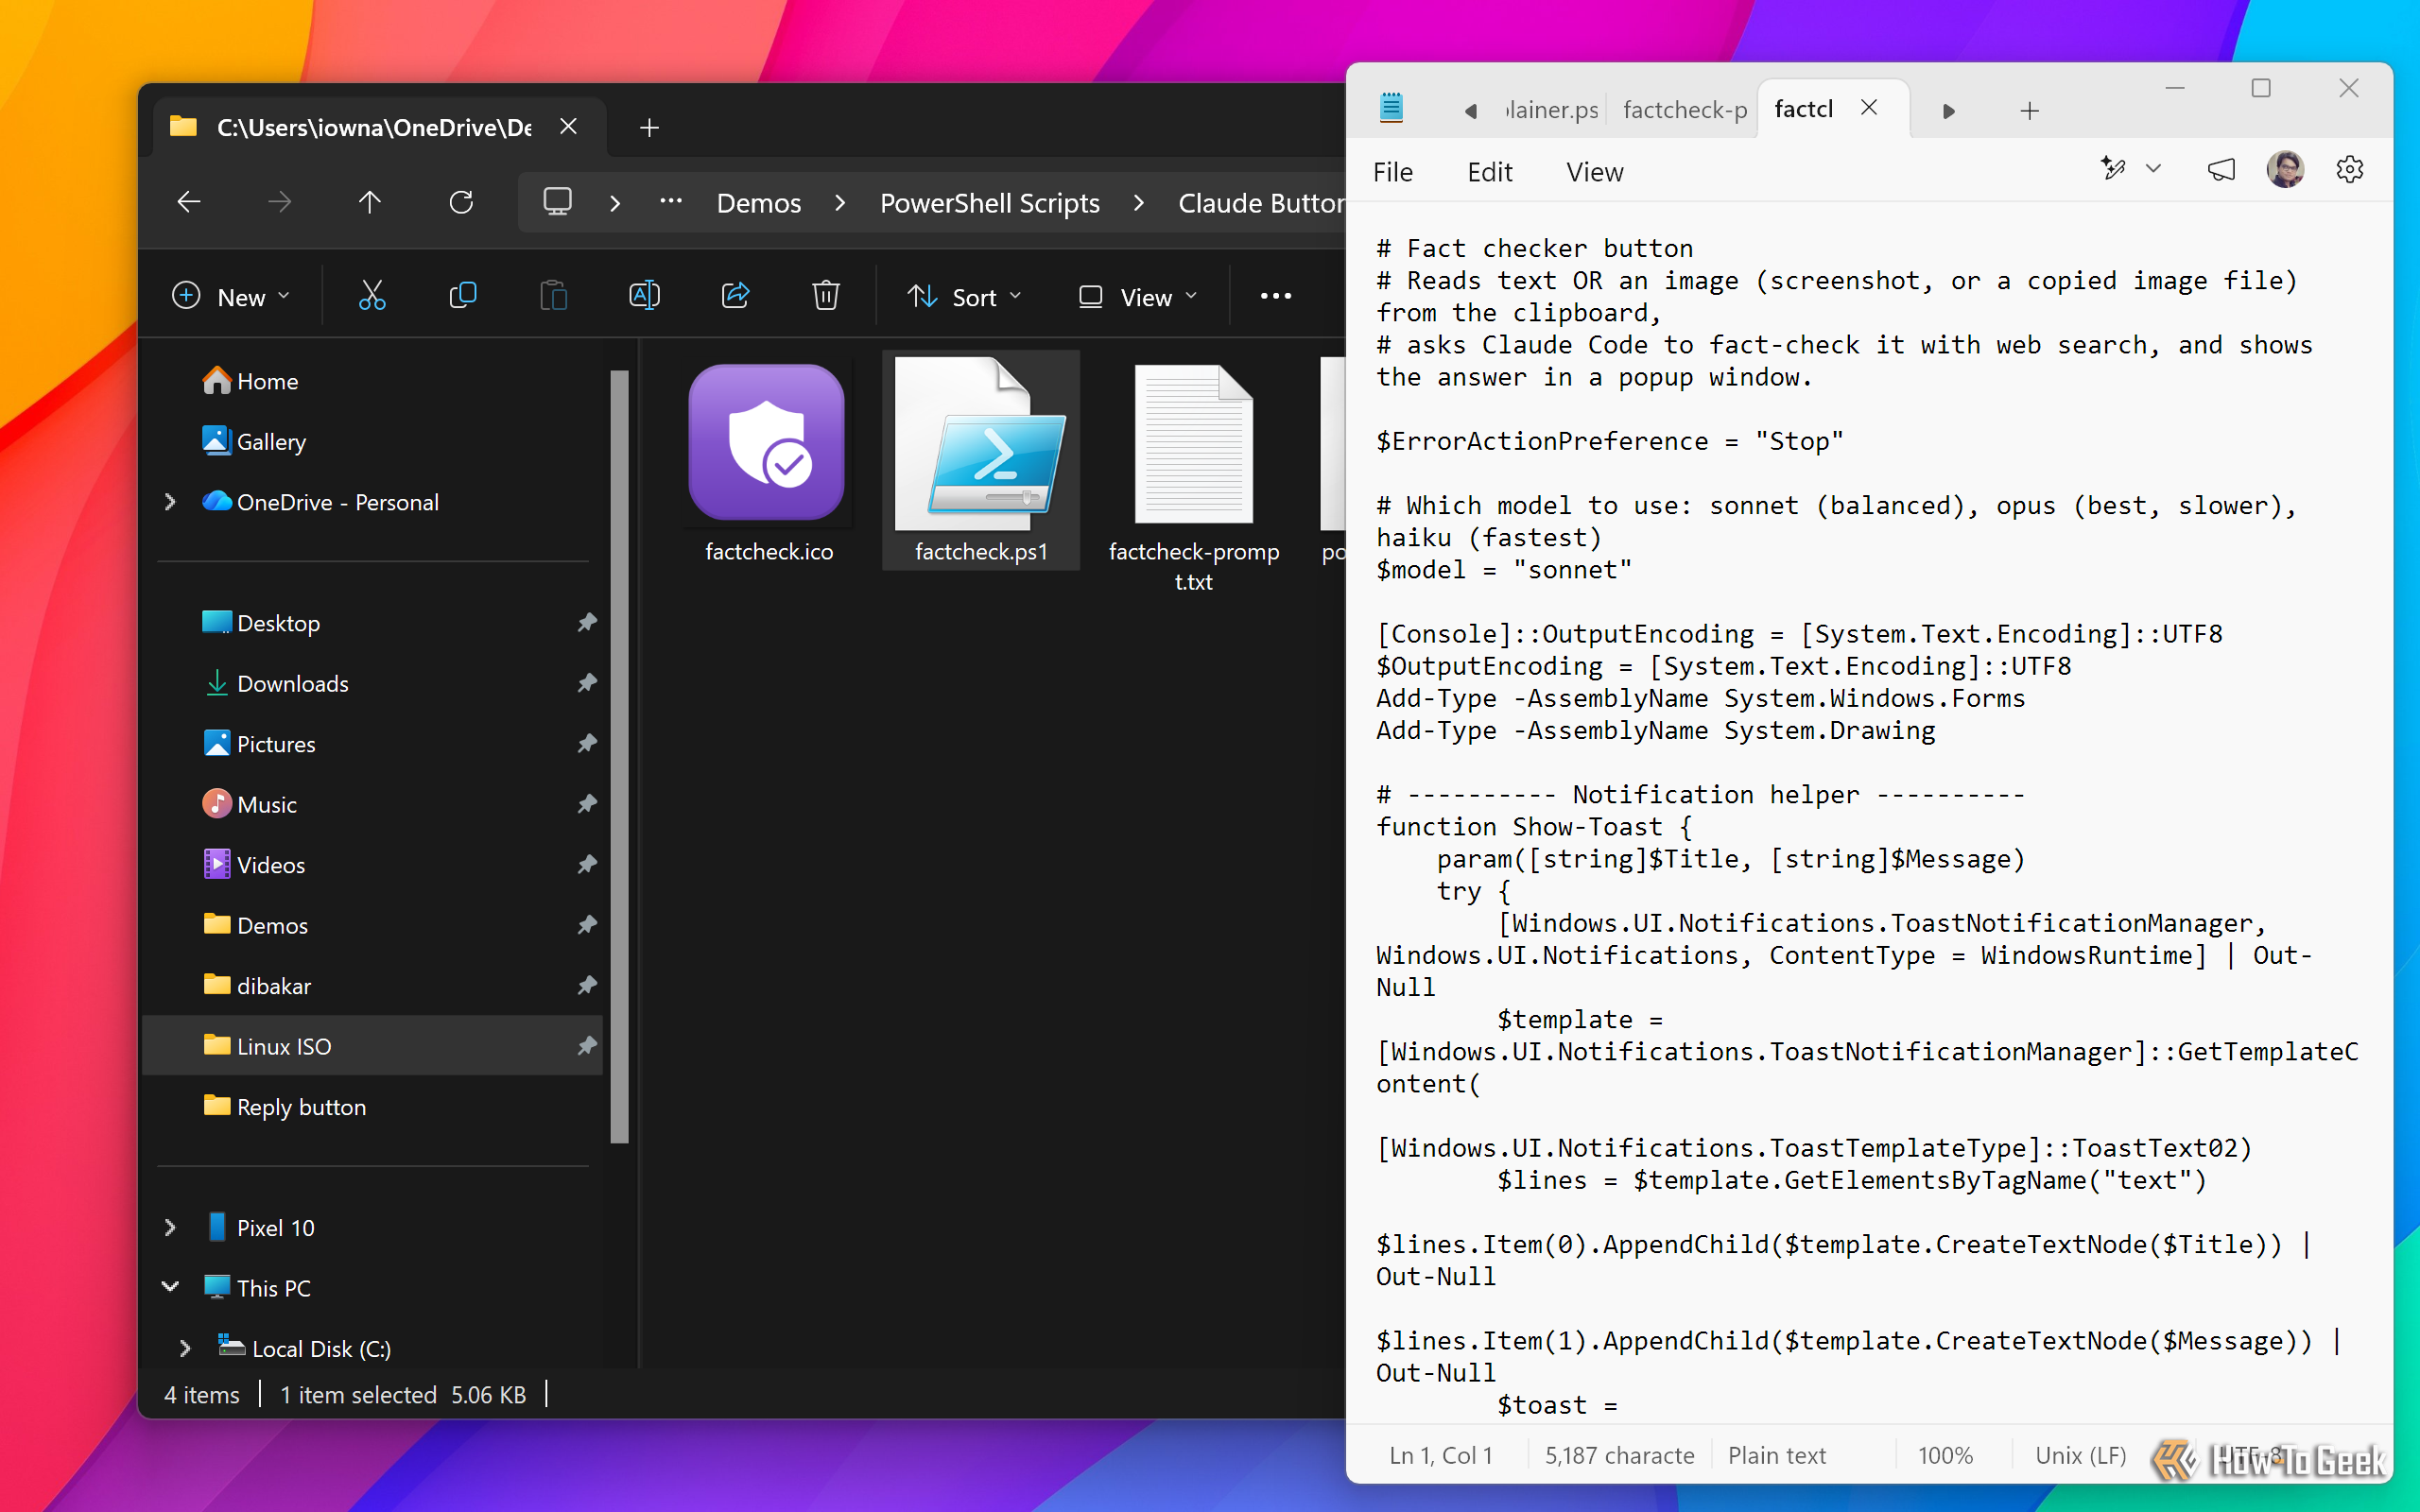
Task: Click the Cut scissors icon in File Explorer
Action: [x=372, y=296]
